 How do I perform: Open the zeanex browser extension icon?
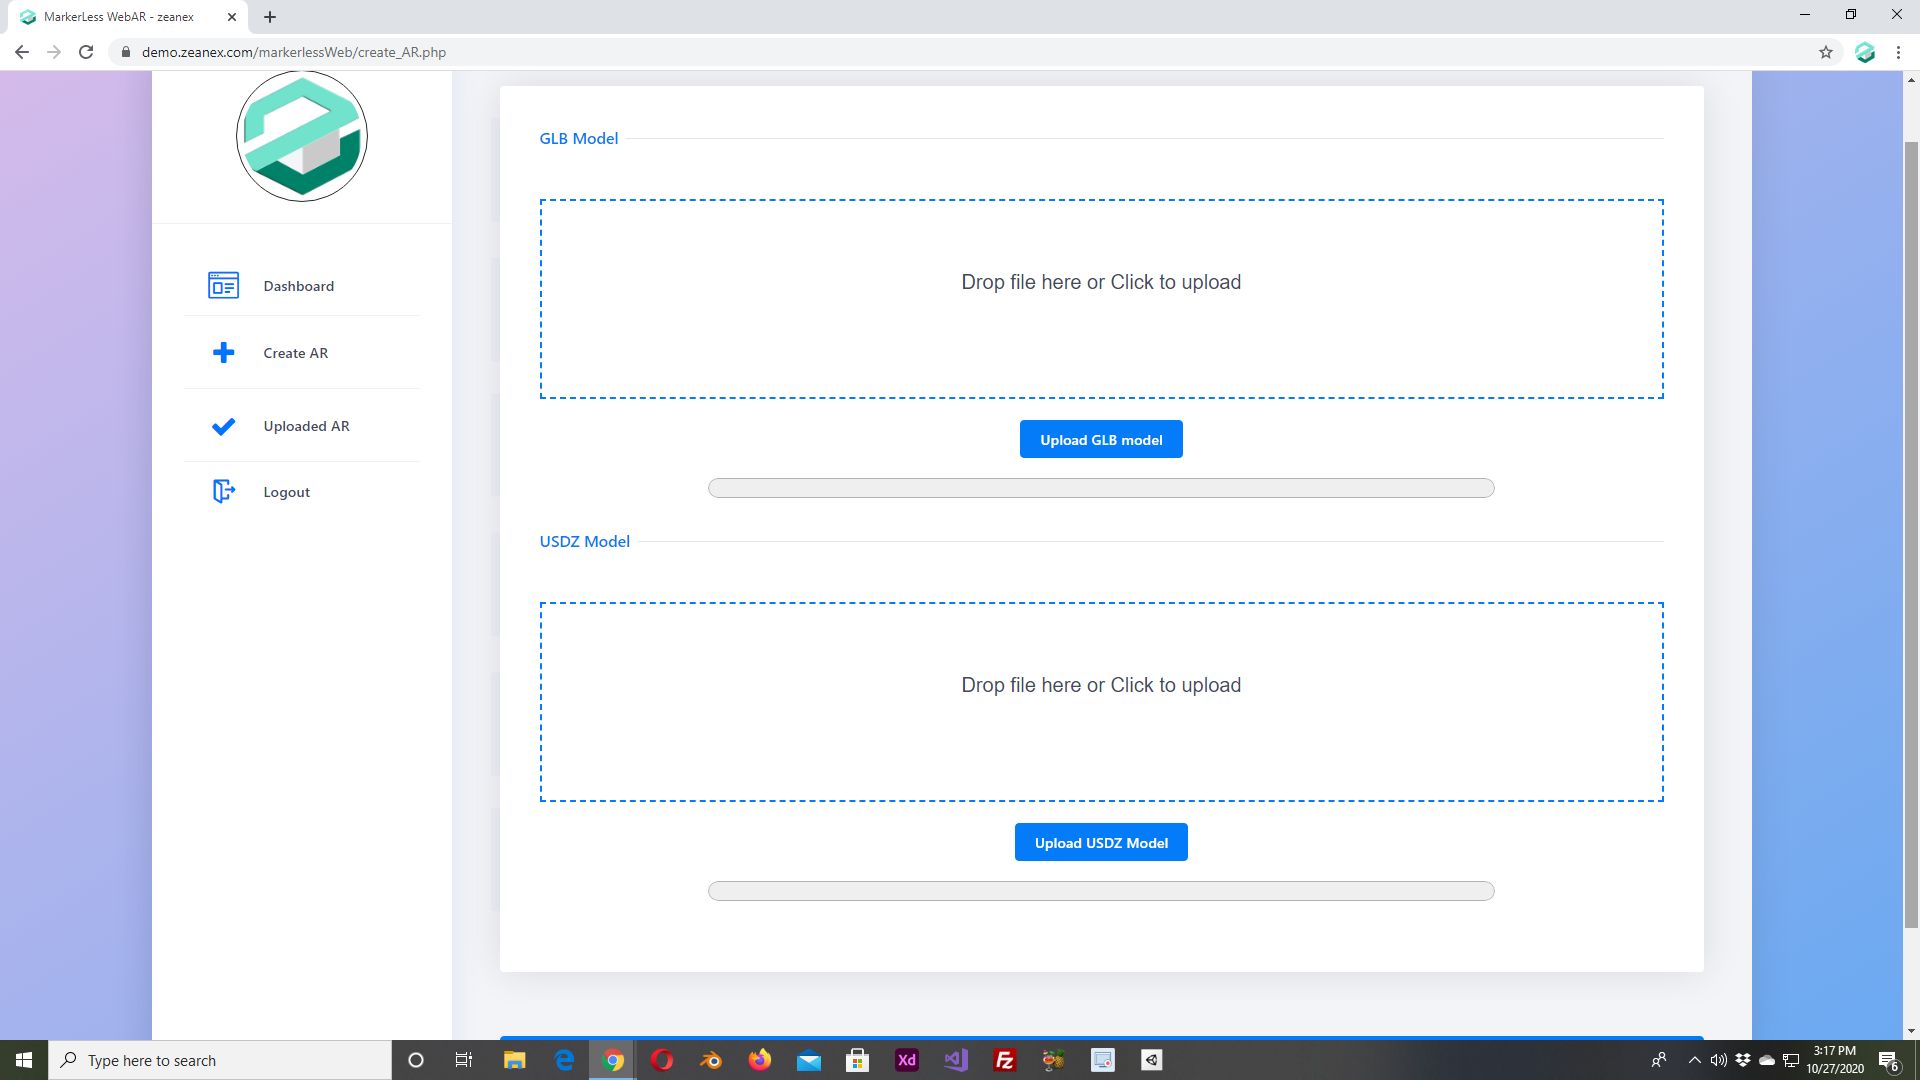pyautogui.click(x=1865, y=52)
